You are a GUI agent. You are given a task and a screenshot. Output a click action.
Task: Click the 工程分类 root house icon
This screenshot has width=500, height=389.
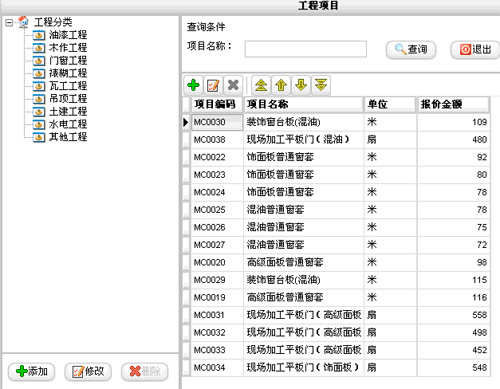point(23,22)
